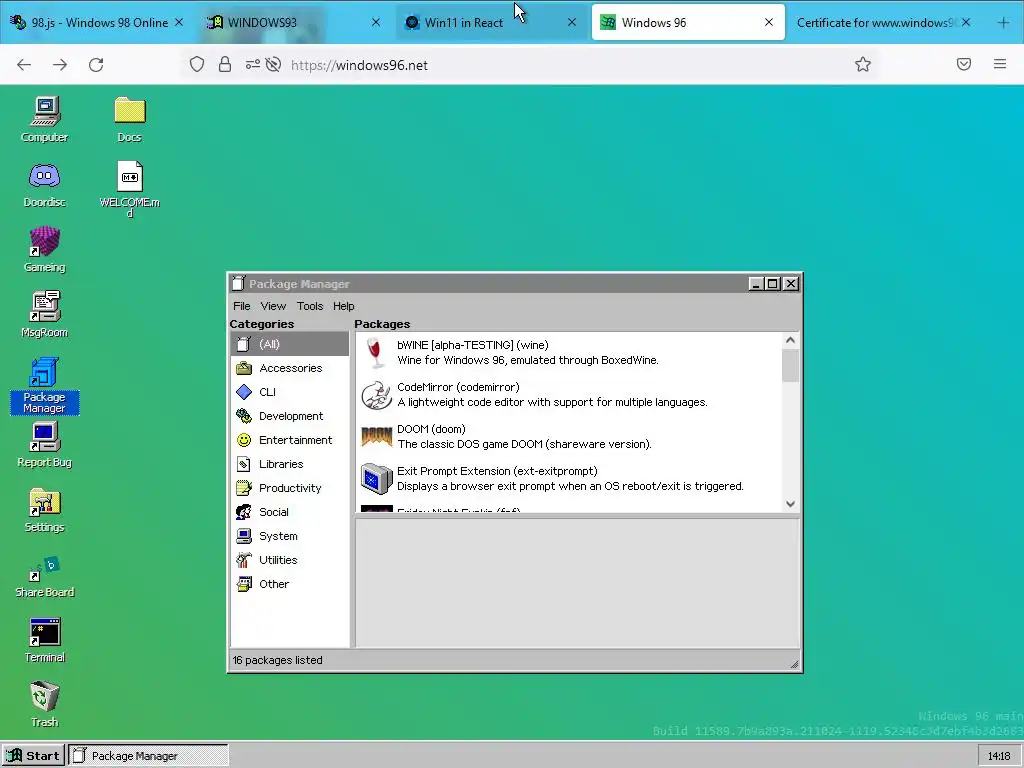Open the Trash desktop icon
The image size is (1024, 768).
[44, 705]
